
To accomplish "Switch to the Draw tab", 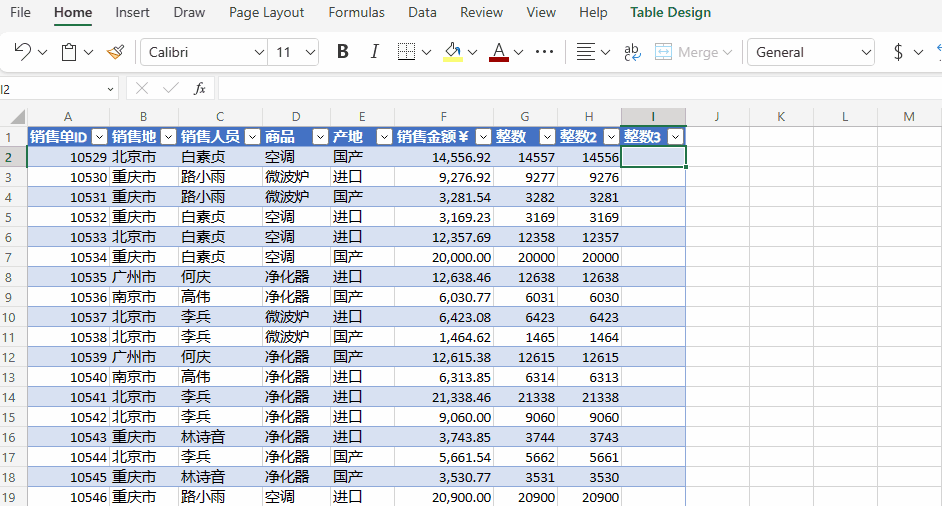I will (189, 13).
